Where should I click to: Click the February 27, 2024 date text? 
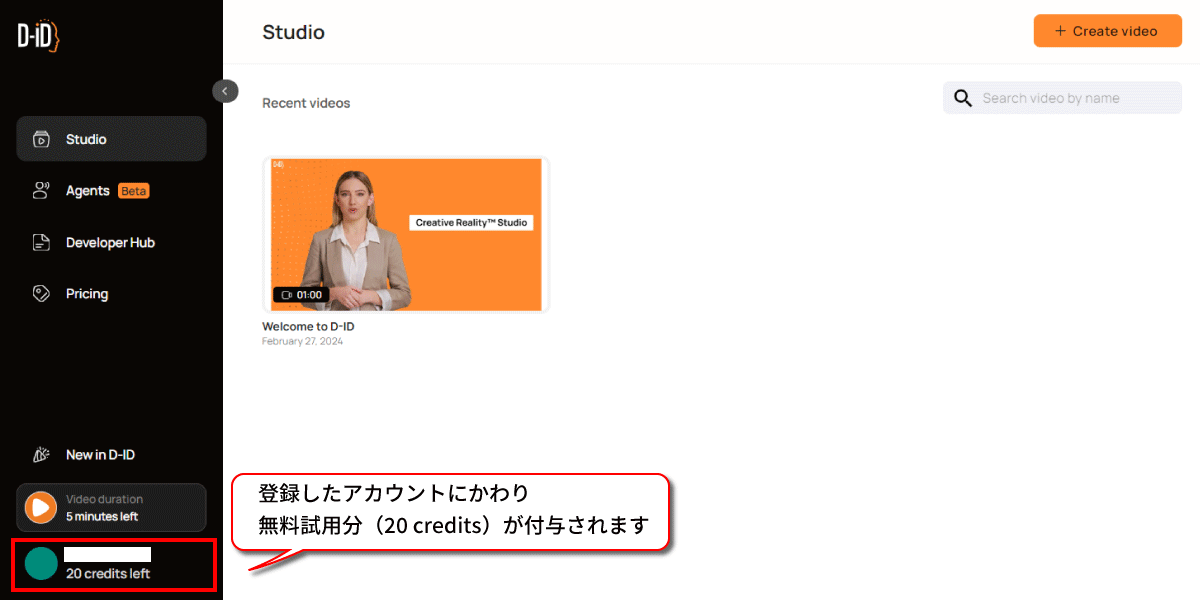coord(302,341)
